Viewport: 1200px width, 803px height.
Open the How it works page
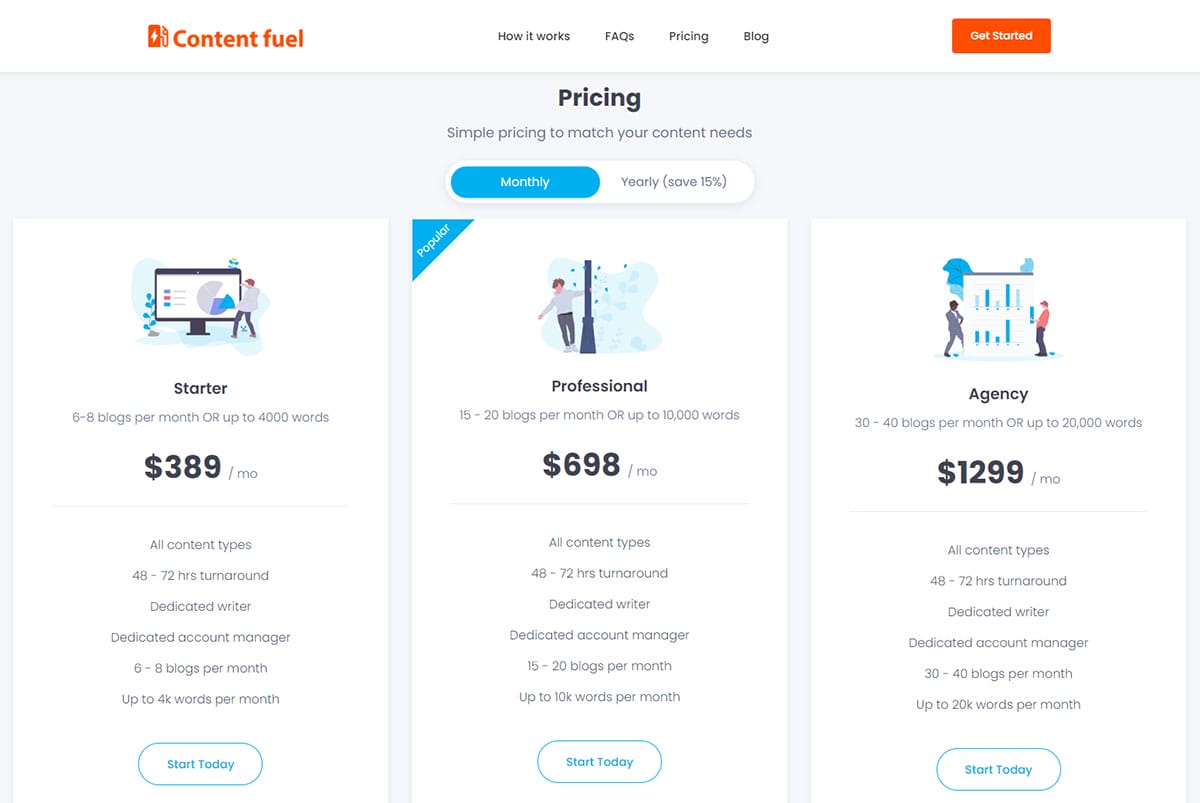[x=534, y=36]
